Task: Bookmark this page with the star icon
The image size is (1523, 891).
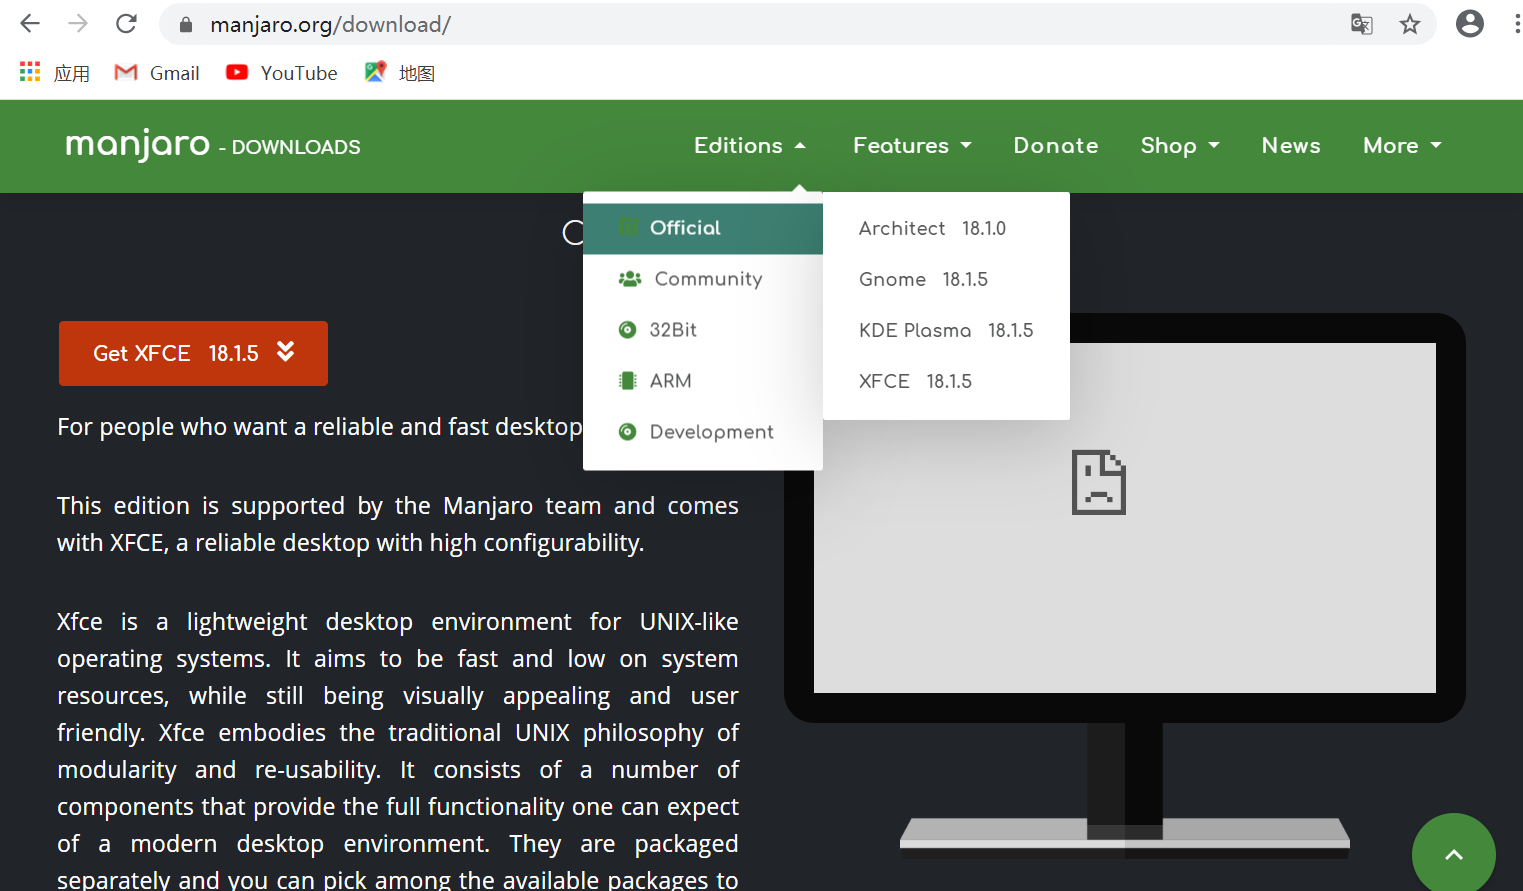Action: tap(1410, 24)
